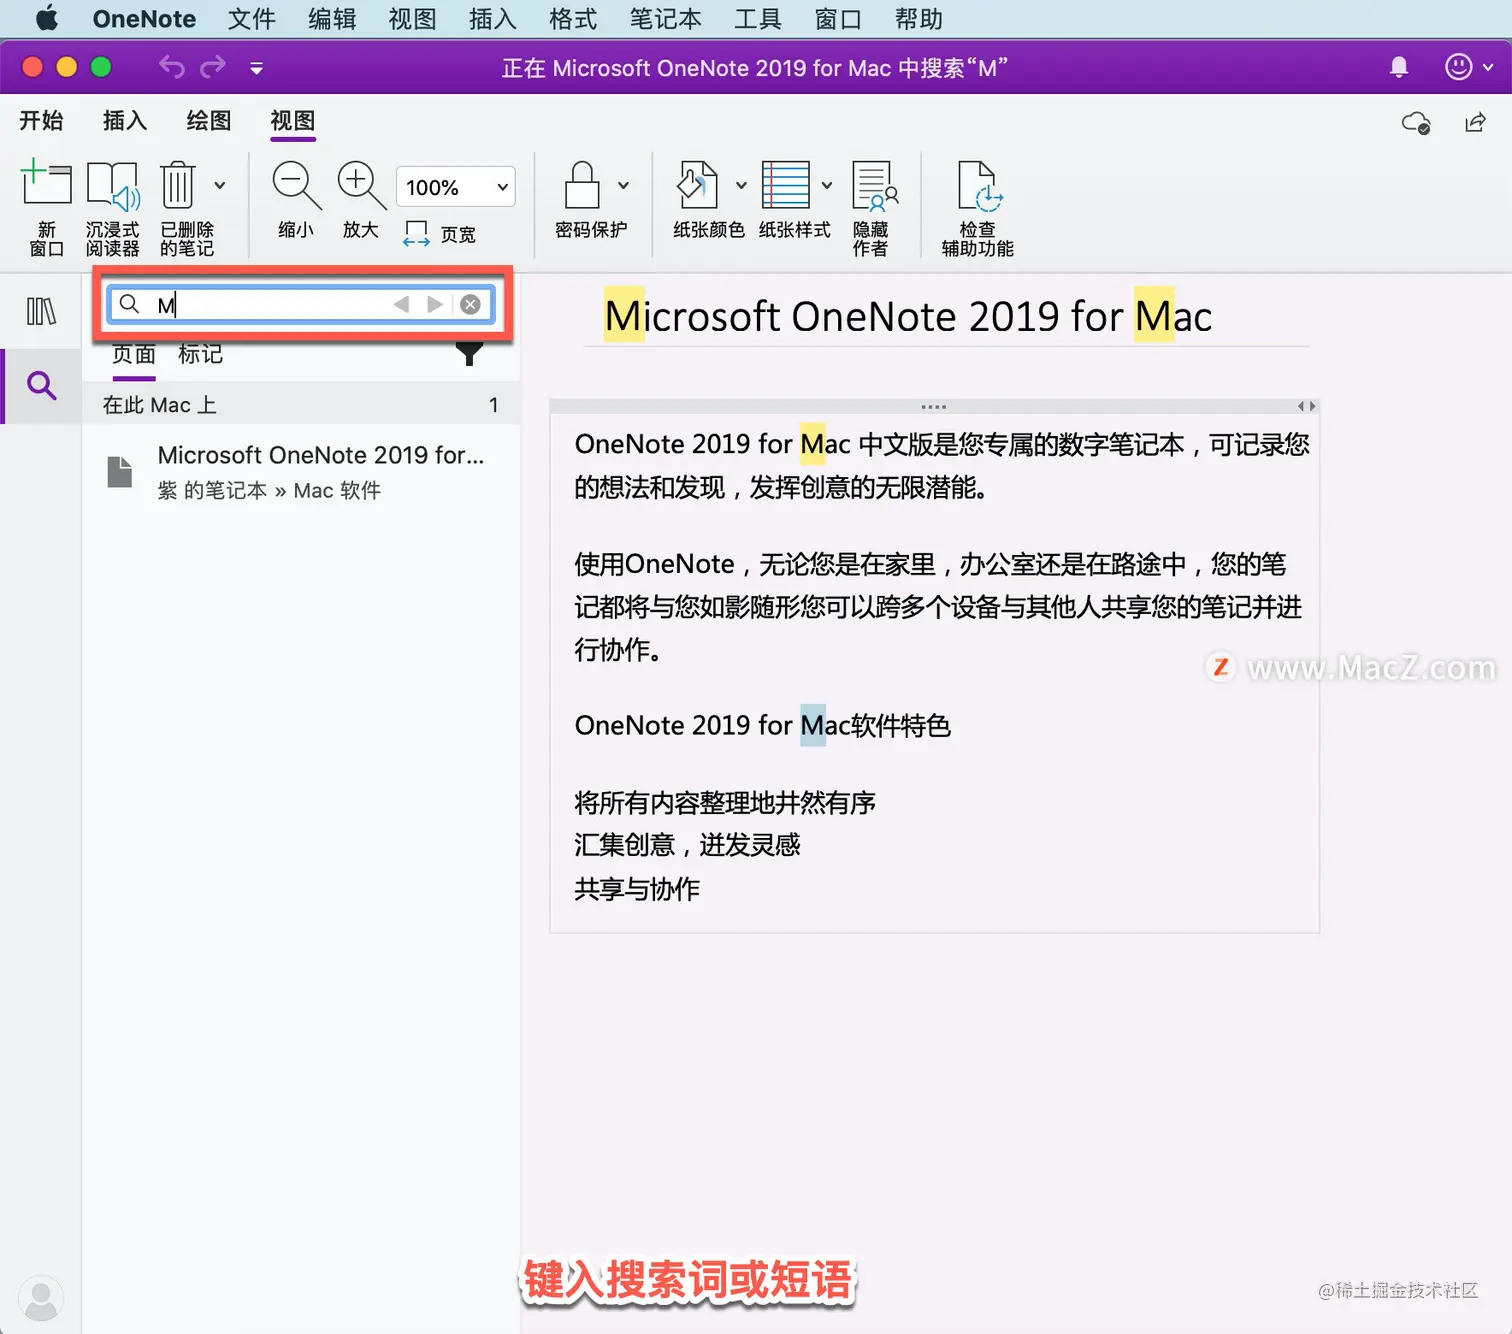1512x1334 pixels.
Task: Switch to the 开始 ribbon tab
Action: pyautogui.click(x=41, y=121)
